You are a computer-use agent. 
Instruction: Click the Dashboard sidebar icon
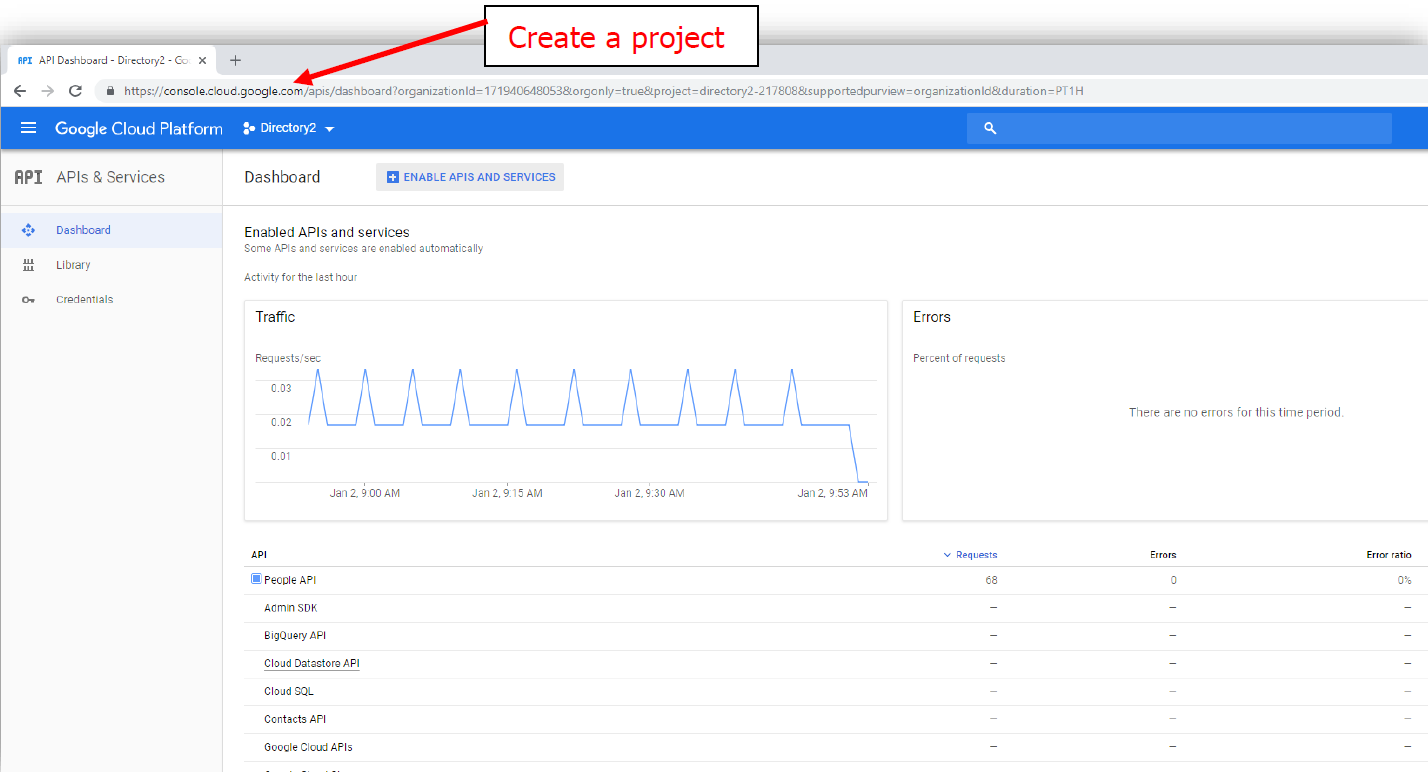pyautogui.click(x=28, y=230)
